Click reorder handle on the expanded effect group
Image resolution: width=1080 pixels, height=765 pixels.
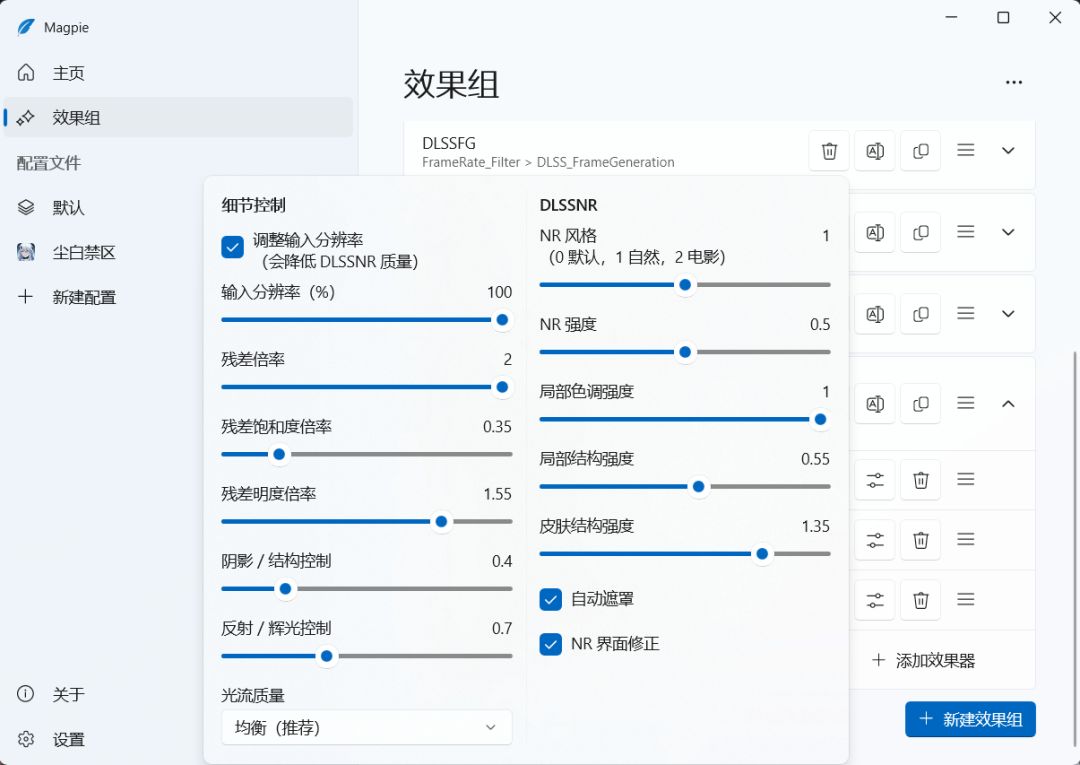pyautogui.click(x=966, y=403)
